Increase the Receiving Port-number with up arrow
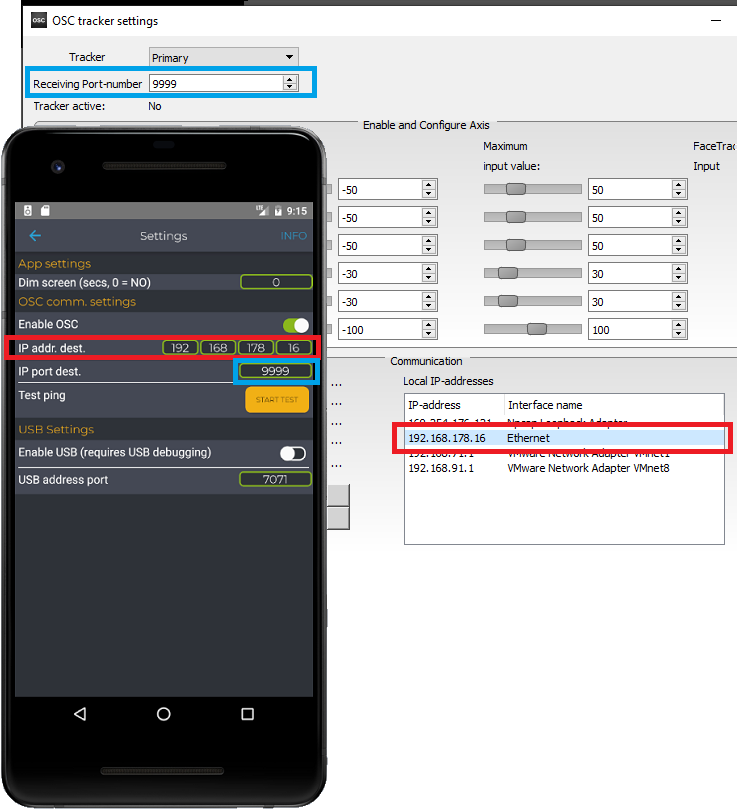This screenshot has height=809, width=737. [x=290, y=80]
